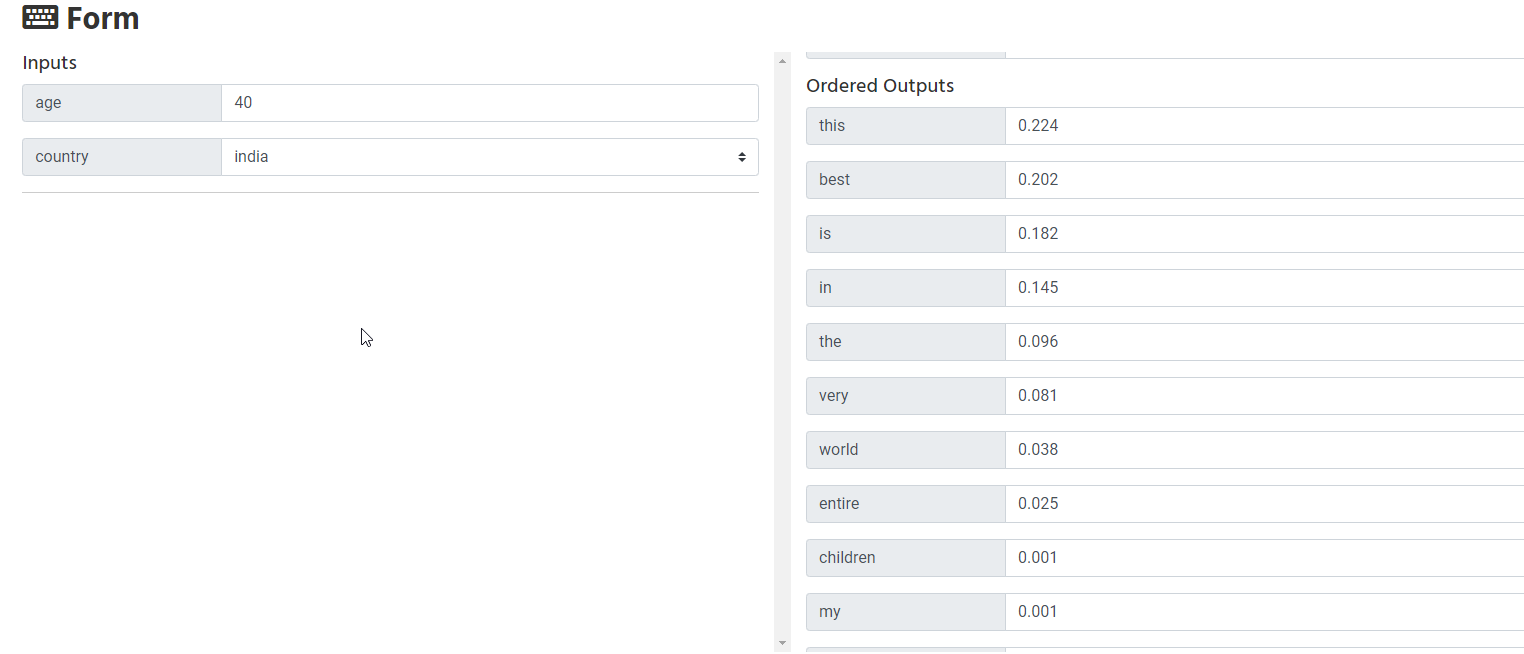
Task: Click the scrollbar up arrow
Action: click(782, 60)
